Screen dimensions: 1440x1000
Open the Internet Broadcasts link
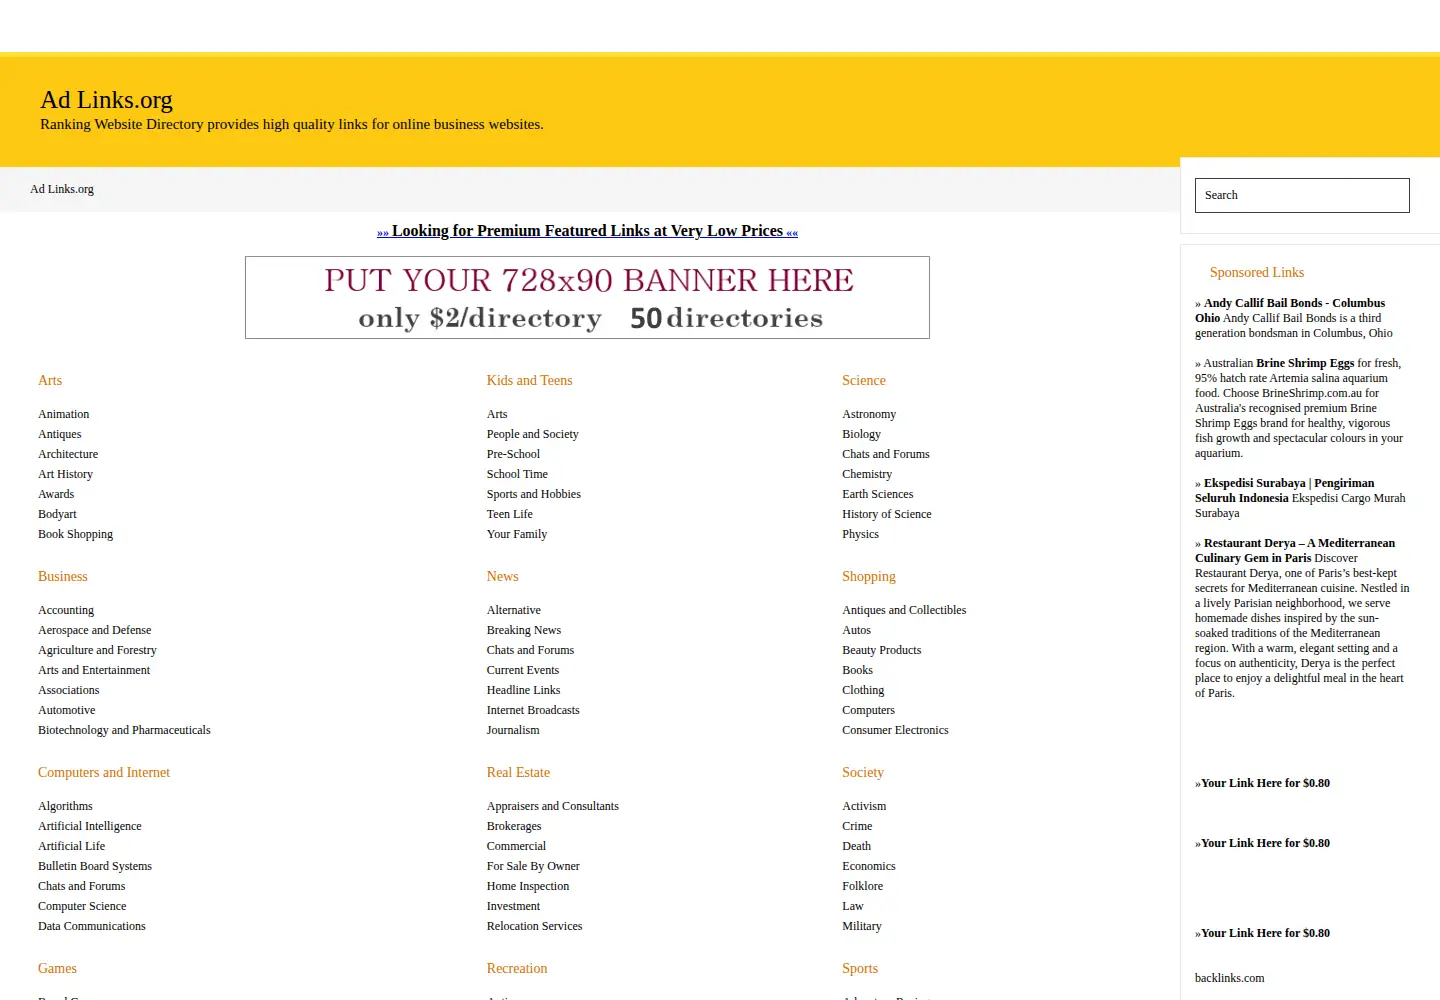pos(533,710)
